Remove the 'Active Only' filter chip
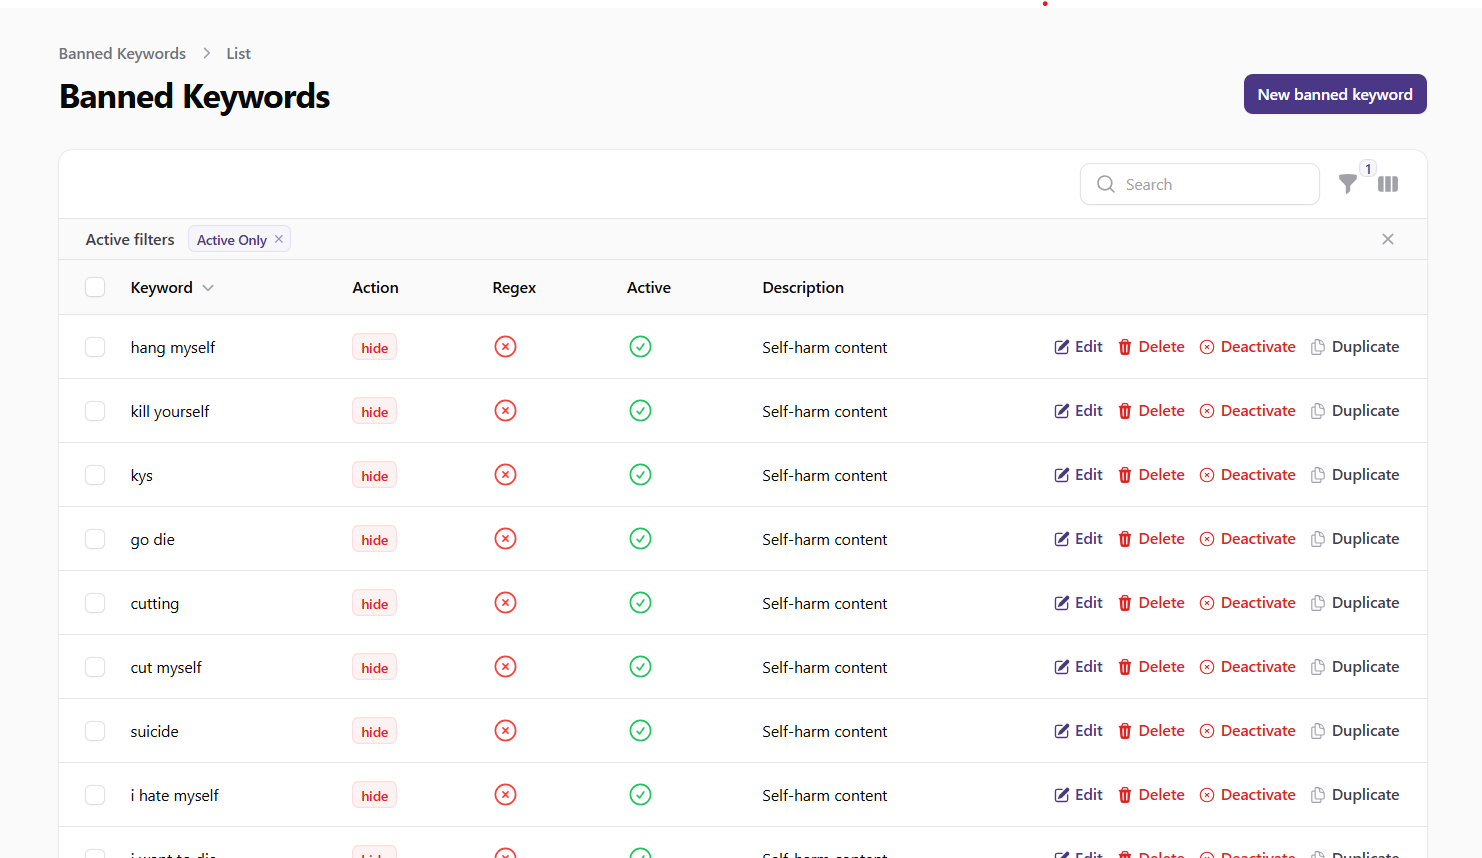The height and width of the screenshot is (858, 1482). pyautogui.click(x=279, y=239)
